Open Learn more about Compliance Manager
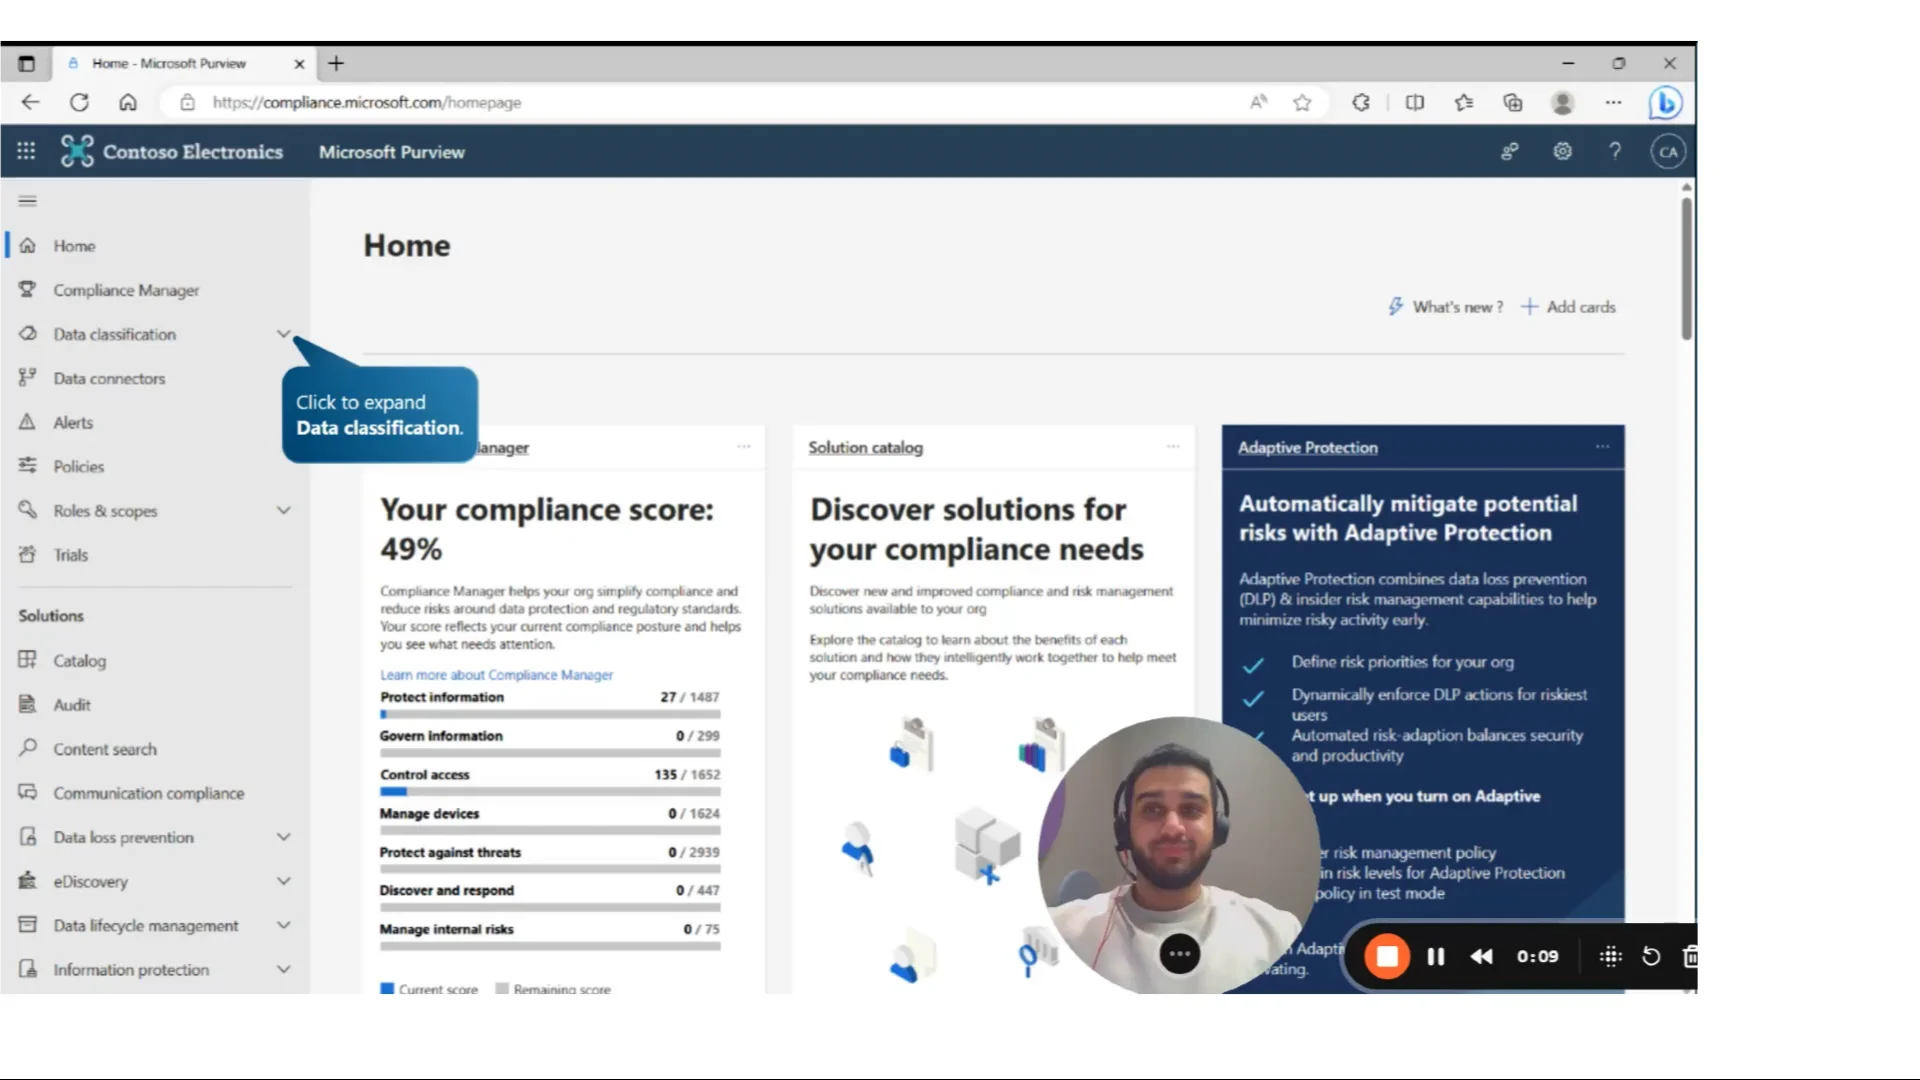This screenshot has width=1920, height=1080. click(496, 674)
